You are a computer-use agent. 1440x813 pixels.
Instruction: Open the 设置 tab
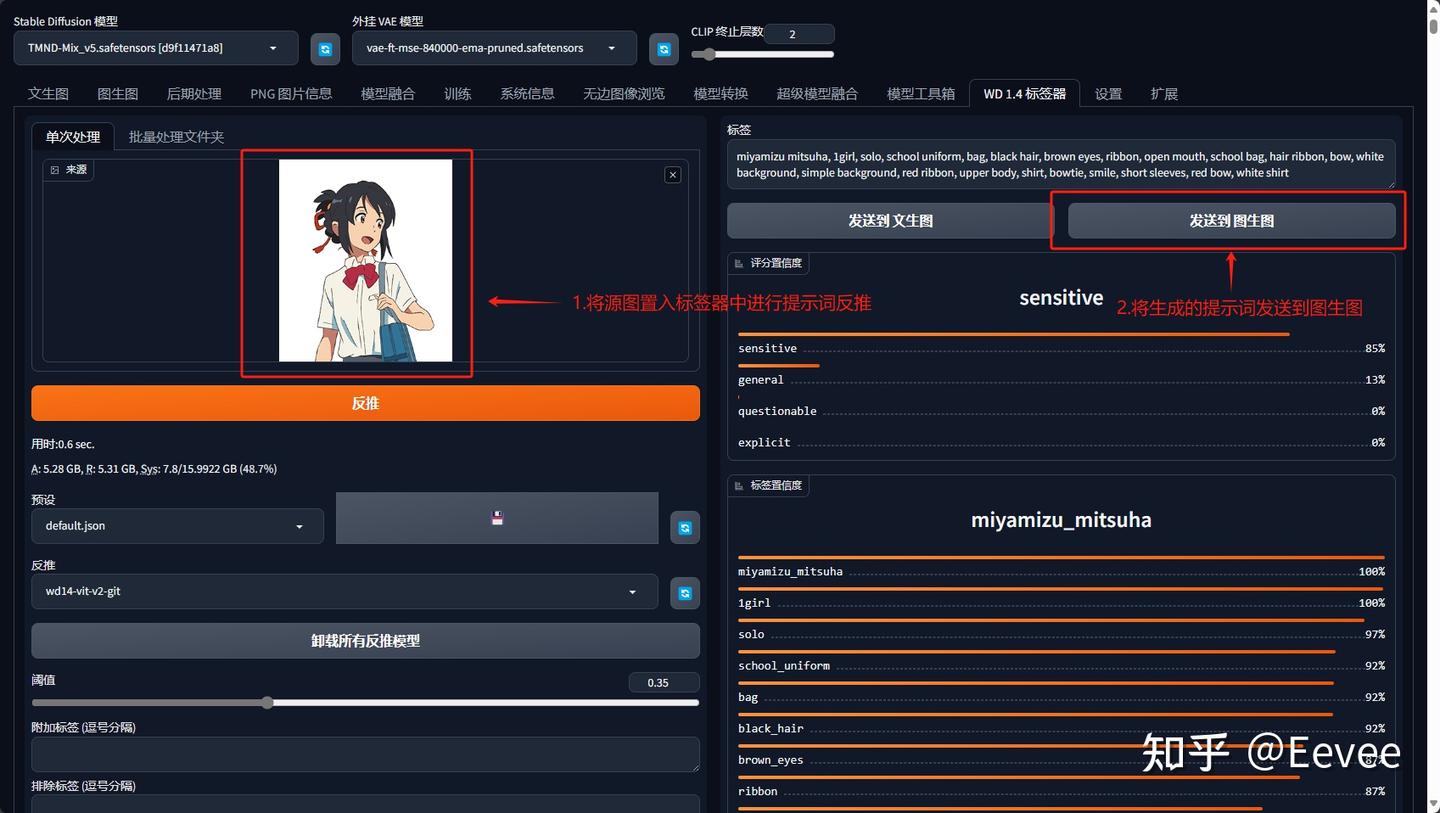click(x=1108, y=93)
